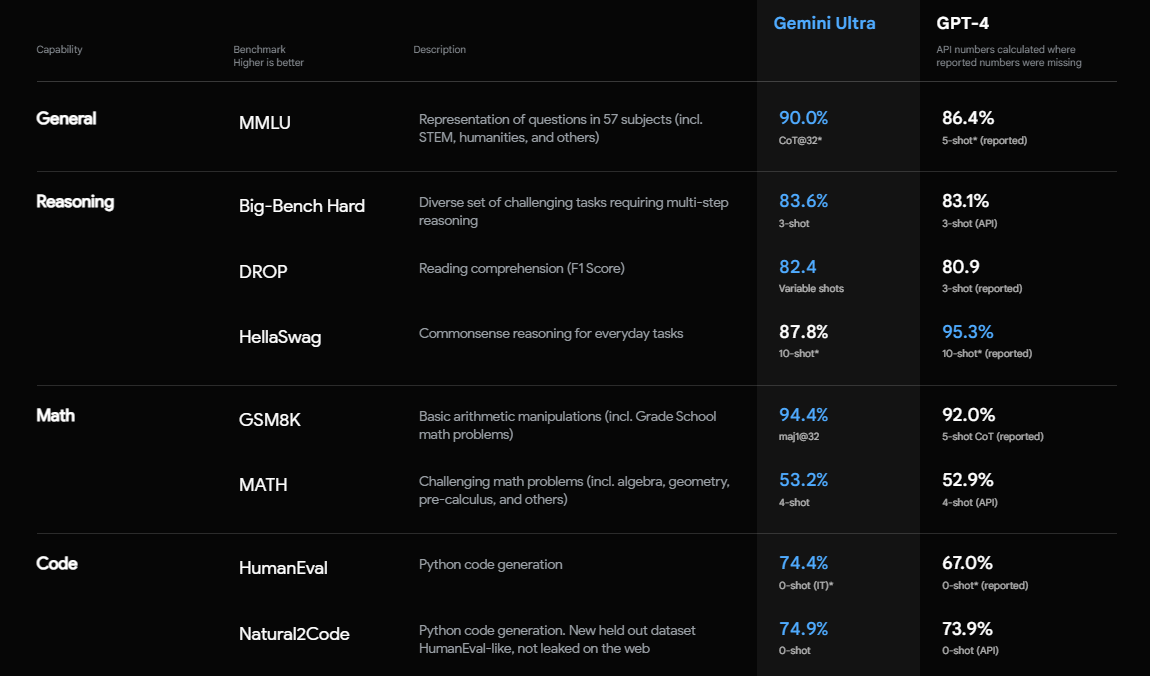Select the 52.9% MATH score
Image resolution: width=1150 pixels, height=676 pixels.
pyautogui.click(x=967, y=480)
